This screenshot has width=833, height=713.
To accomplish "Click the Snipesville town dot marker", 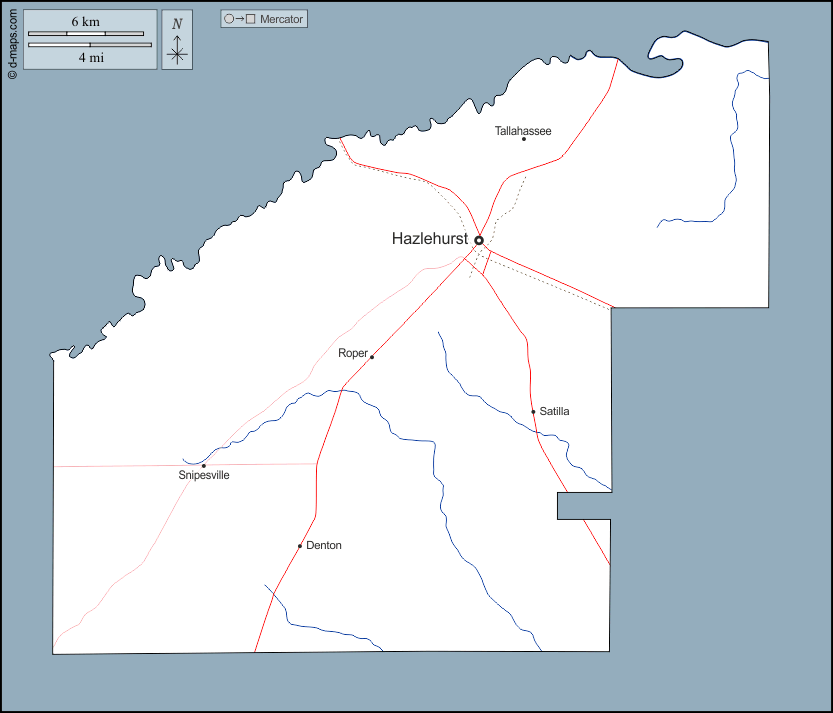I will click(203, 466).
